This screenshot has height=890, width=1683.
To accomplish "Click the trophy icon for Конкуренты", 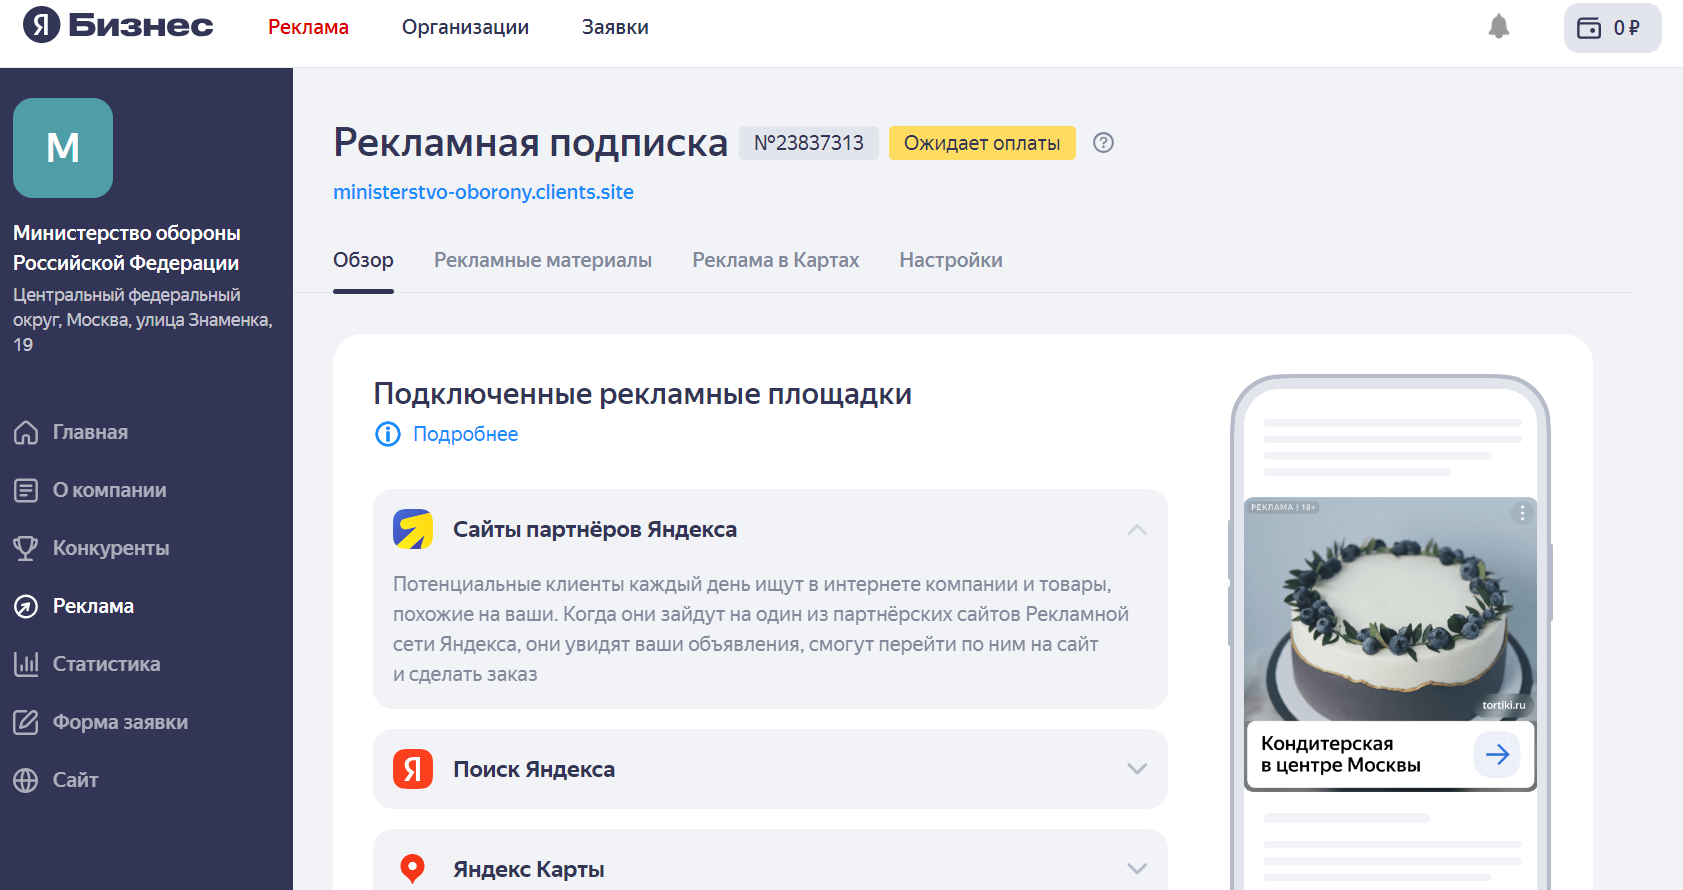I will point(26,548).
